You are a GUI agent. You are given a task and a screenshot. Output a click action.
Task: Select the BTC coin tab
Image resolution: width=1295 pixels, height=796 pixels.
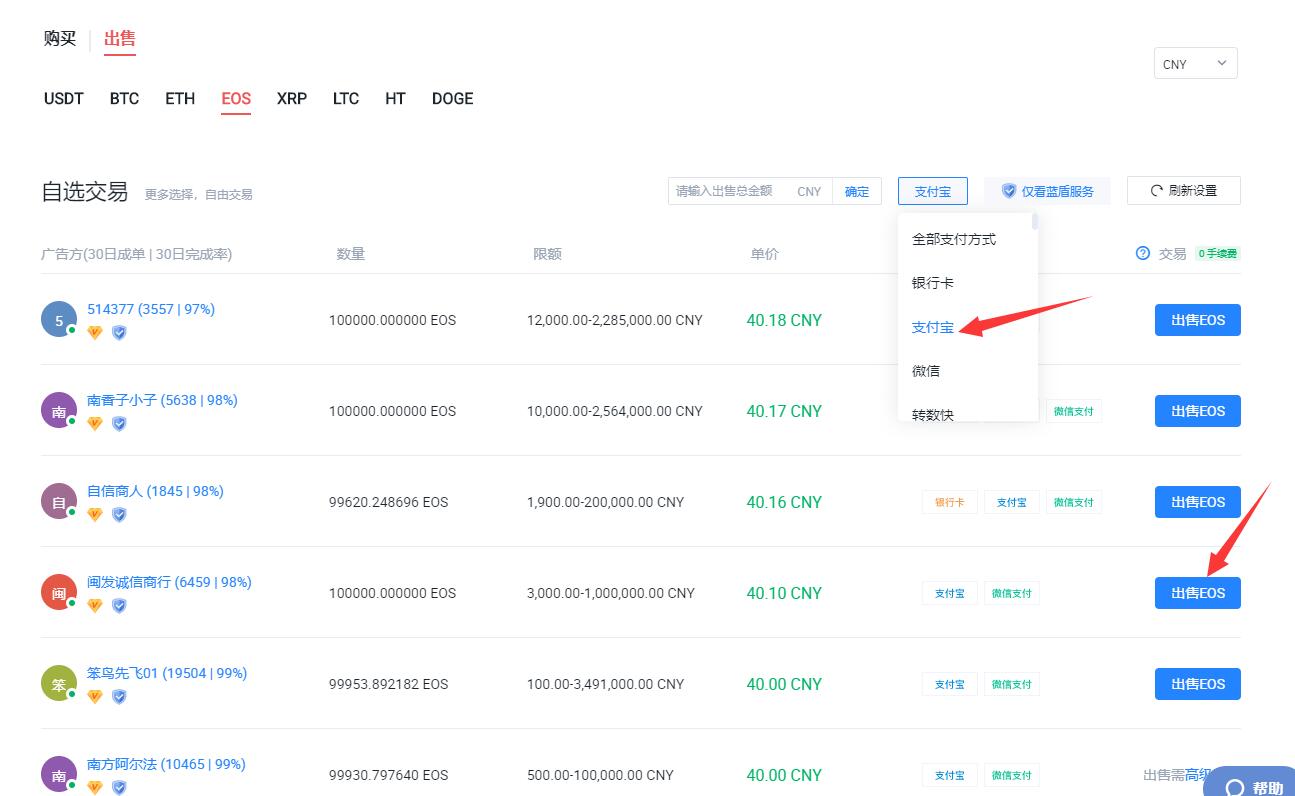[124, 98]
